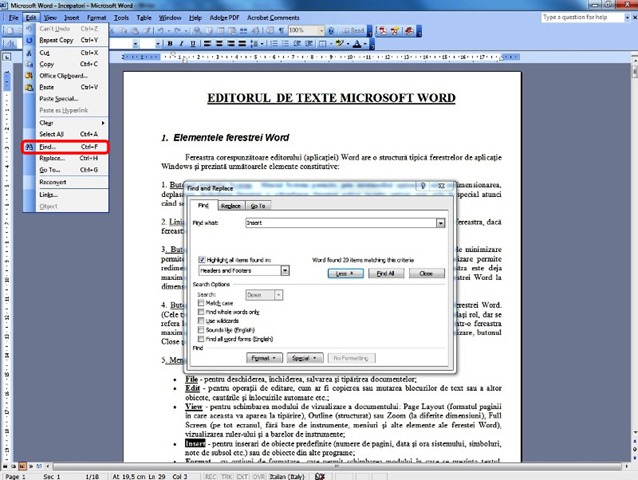Click the Read toolbar button
Image resolution: width=638 pixels, height=480 pixels.
(x=352, y=31)
